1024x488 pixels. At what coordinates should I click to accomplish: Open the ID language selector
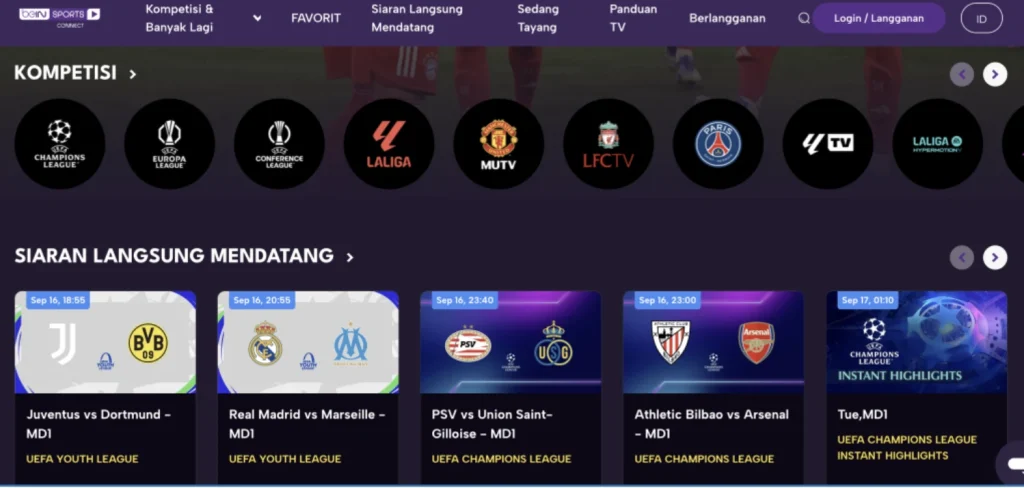(981, 18)
